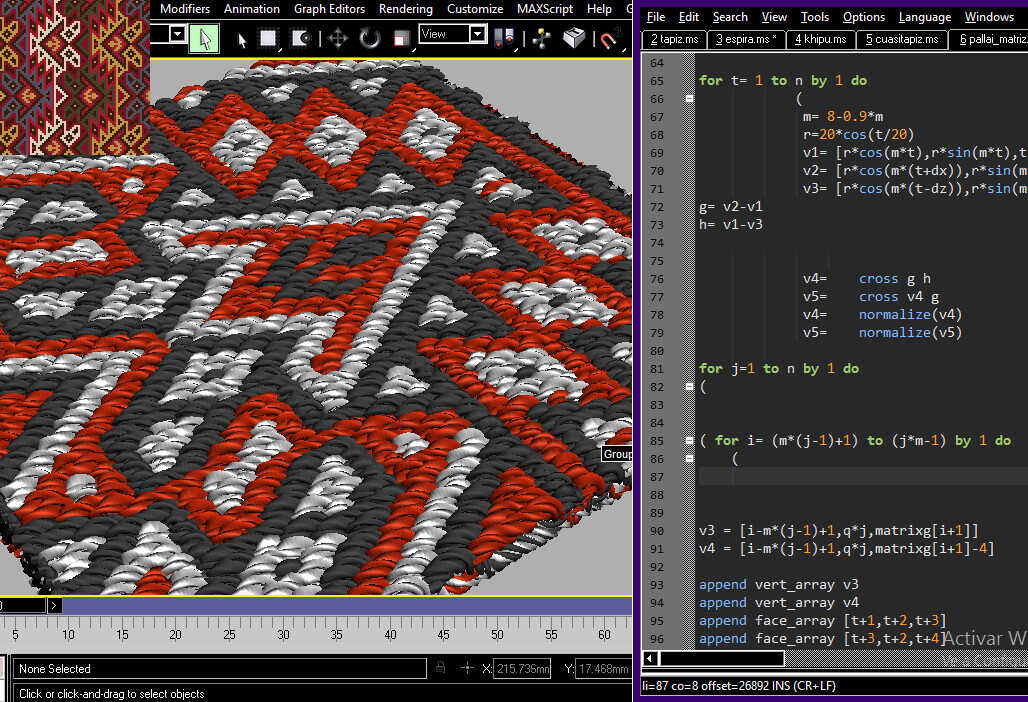Screen dimensions: 1028x702
Task: Choose the Rectangular Selection Region tool
Action: [268, 39]
